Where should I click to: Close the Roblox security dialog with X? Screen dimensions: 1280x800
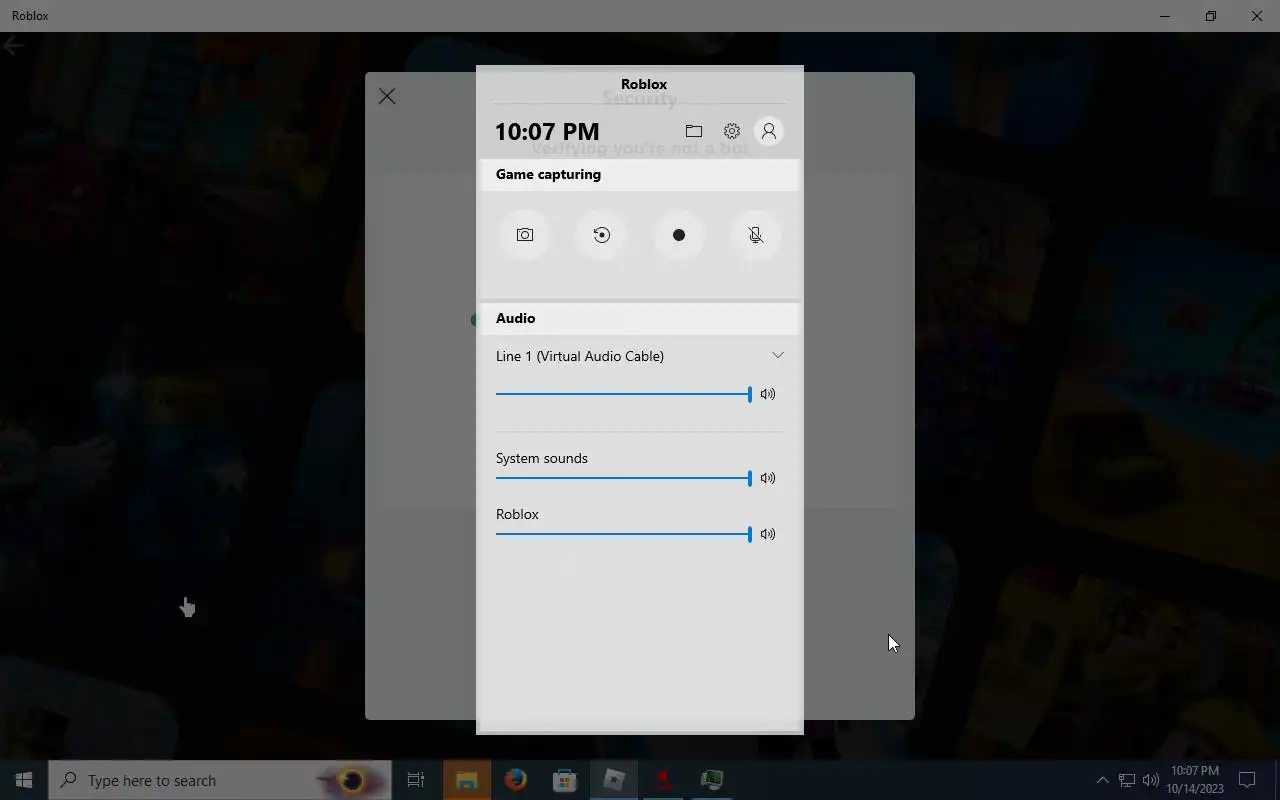[387, 96]
